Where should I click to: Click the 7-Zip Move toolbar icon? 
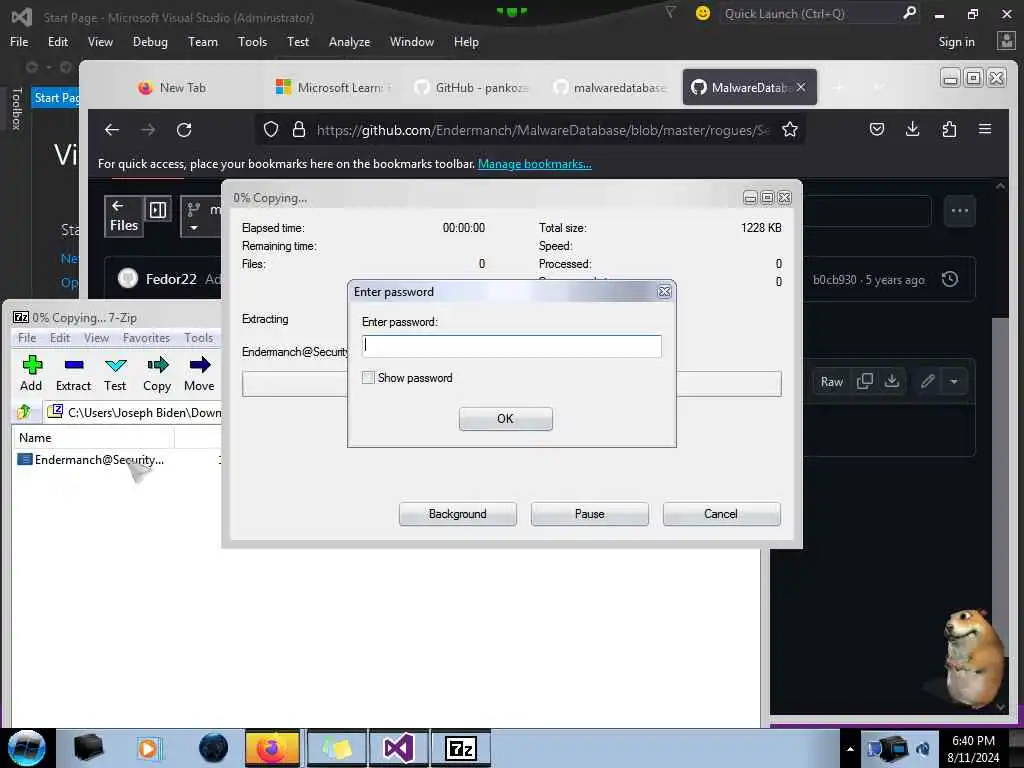click(x=199, y=373)
